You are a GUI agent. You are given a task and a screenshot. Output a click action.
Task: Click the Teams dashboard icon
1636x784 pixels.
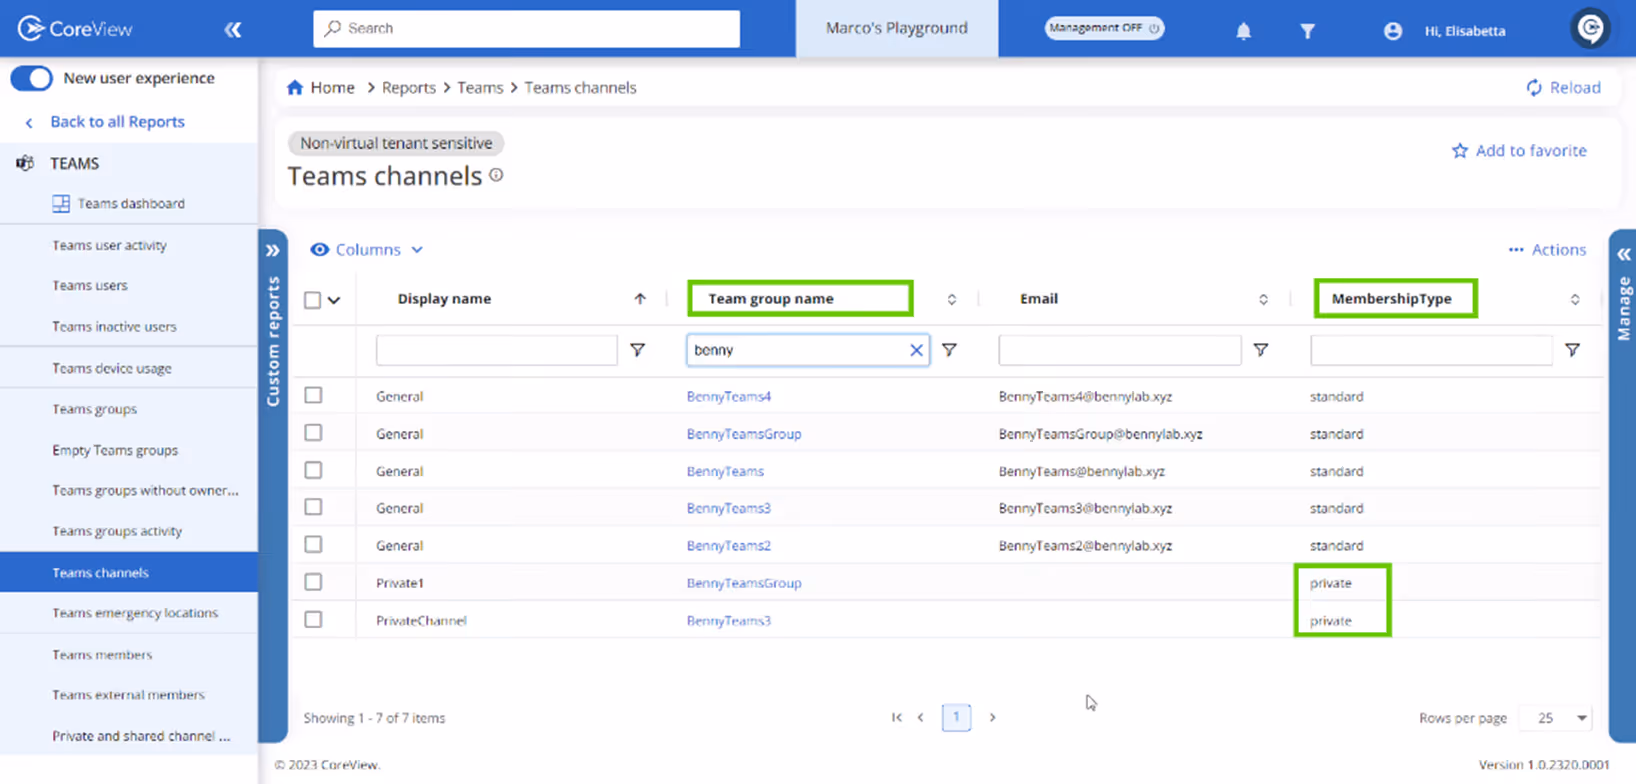(61, 204)
